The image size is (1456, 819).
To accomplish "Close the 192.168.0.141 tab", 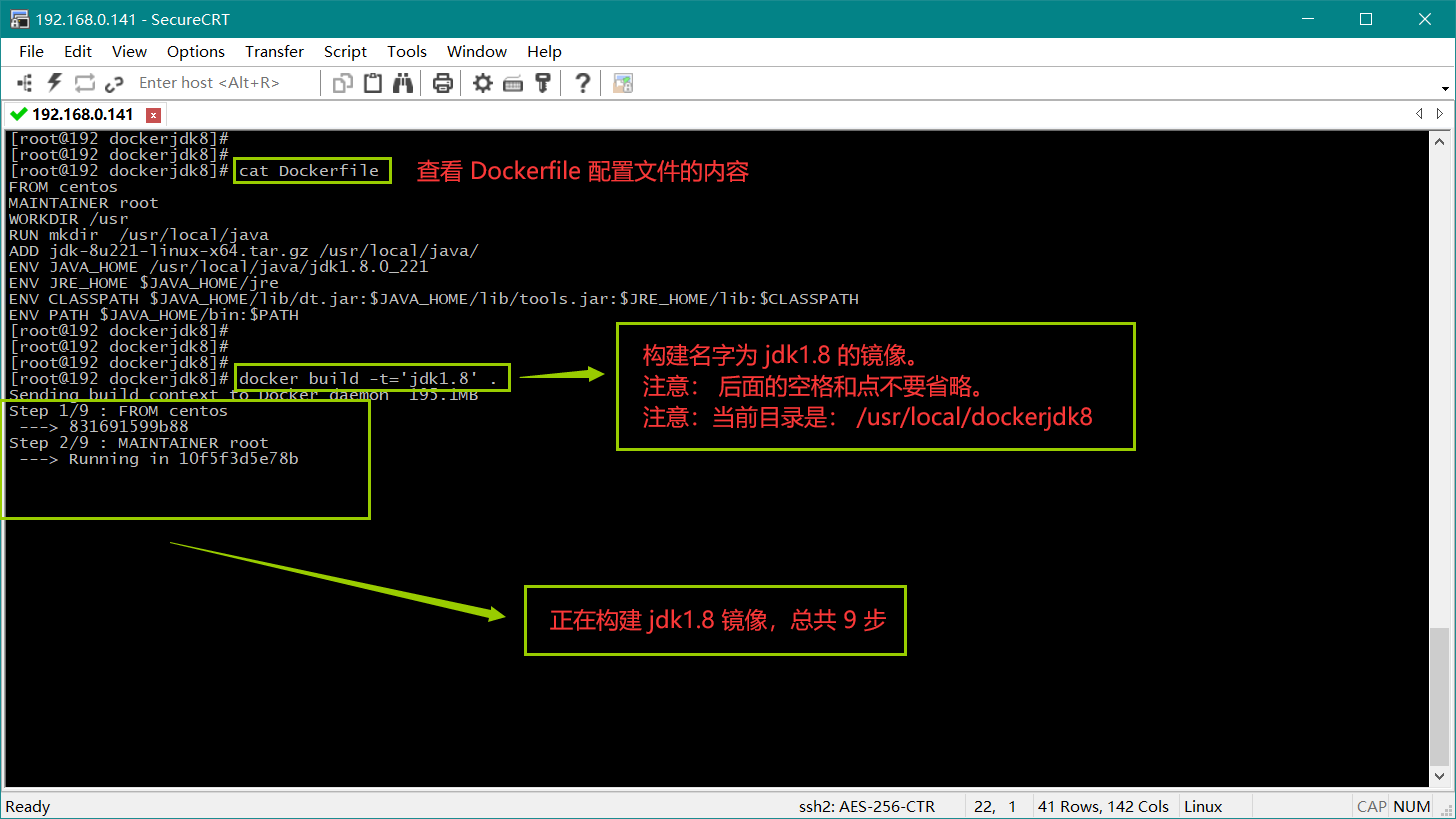I will point(153,115).
